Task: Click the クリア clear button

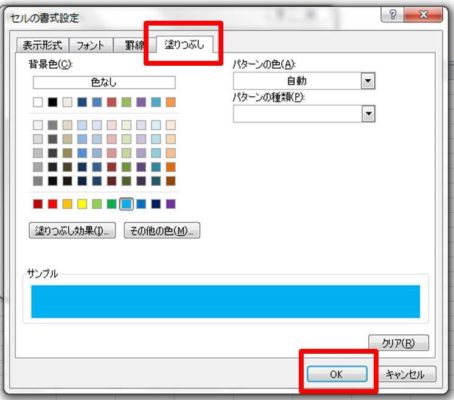Action: coord(398,343)
